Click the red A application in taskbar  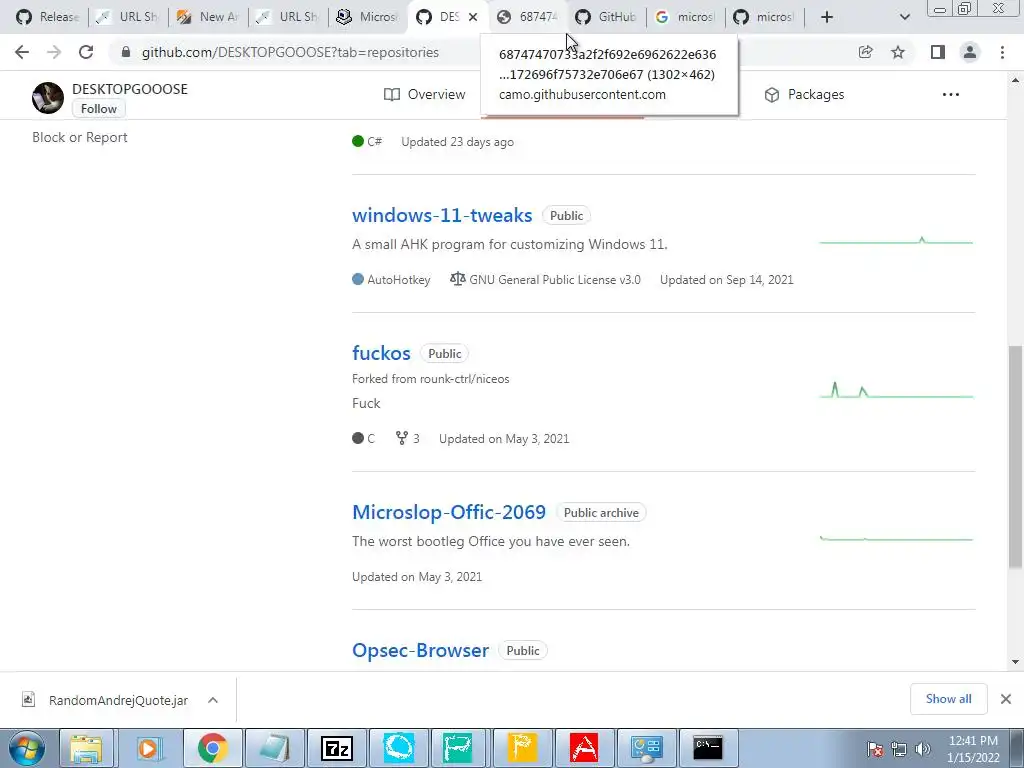tap(584, 748)
